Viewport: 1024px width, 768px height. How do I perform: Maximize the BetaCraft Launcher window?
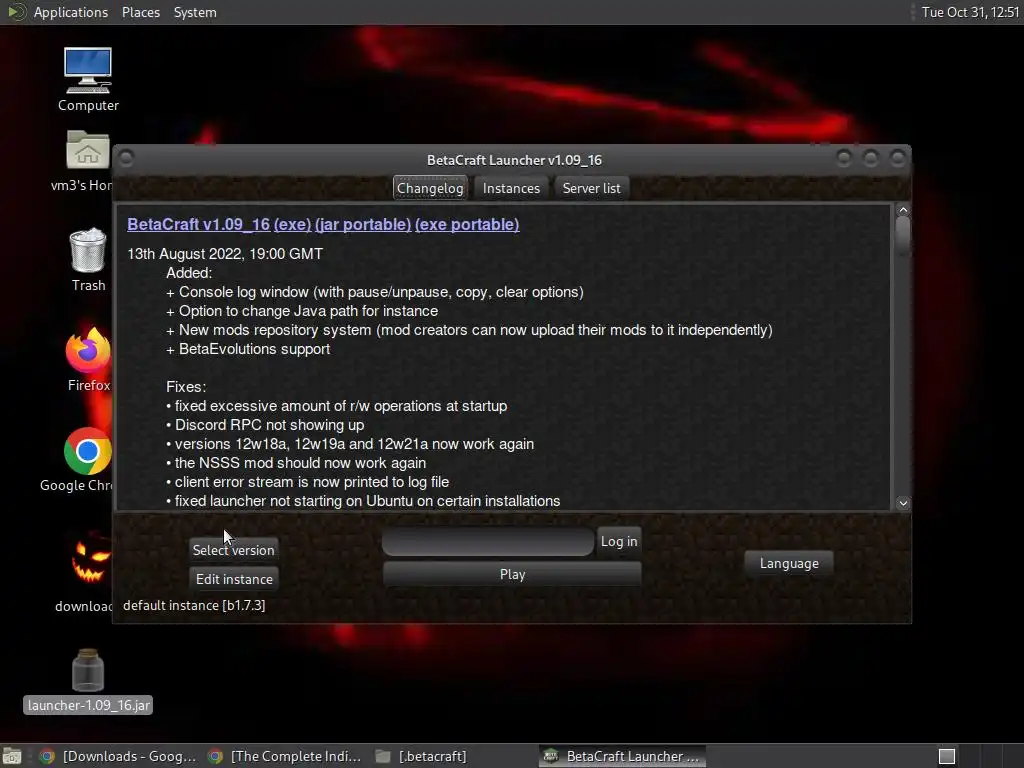coord(871,158)
